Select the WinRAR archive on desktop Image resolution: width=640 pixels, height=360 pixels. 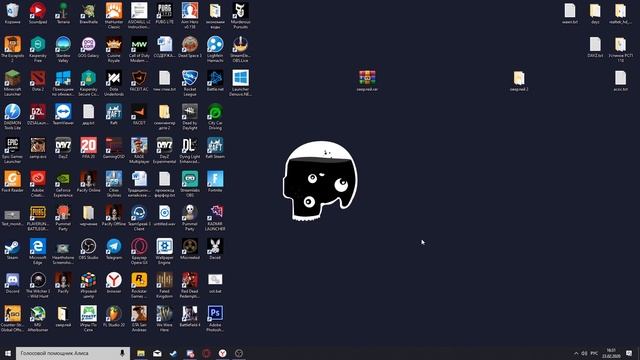point(367,80)
